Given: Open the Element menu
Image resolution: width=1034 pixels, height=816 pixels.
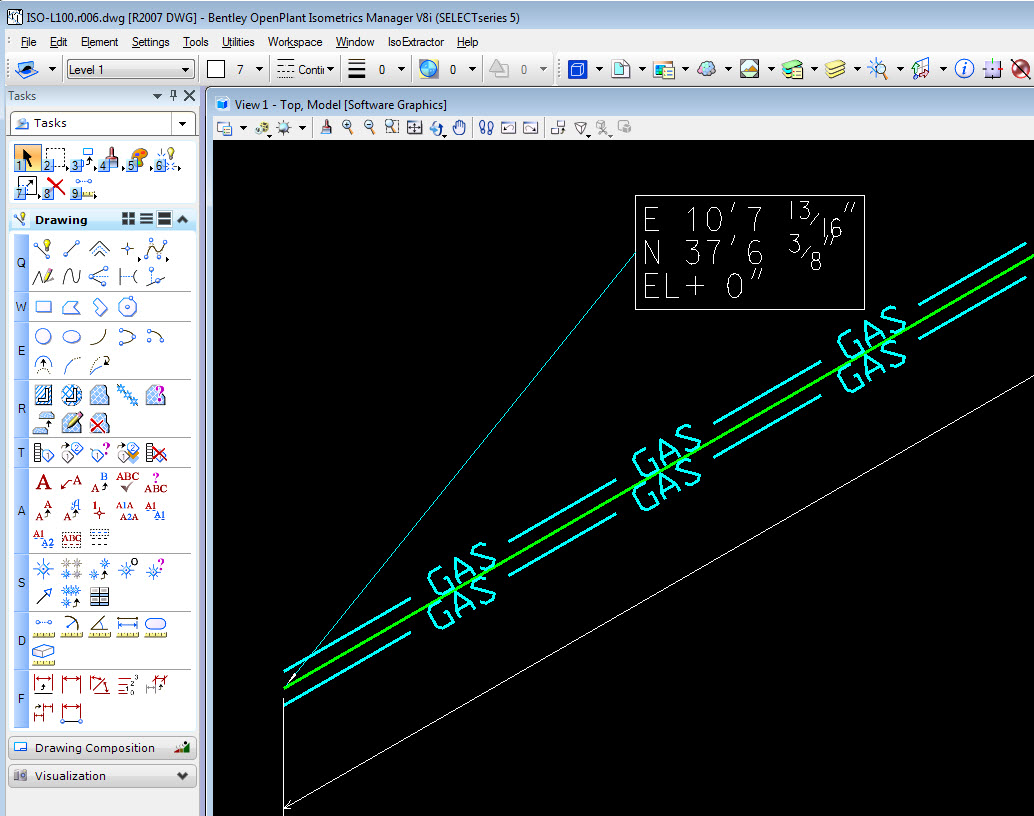Looking at the screenshot, I should (x=100, y=42).
